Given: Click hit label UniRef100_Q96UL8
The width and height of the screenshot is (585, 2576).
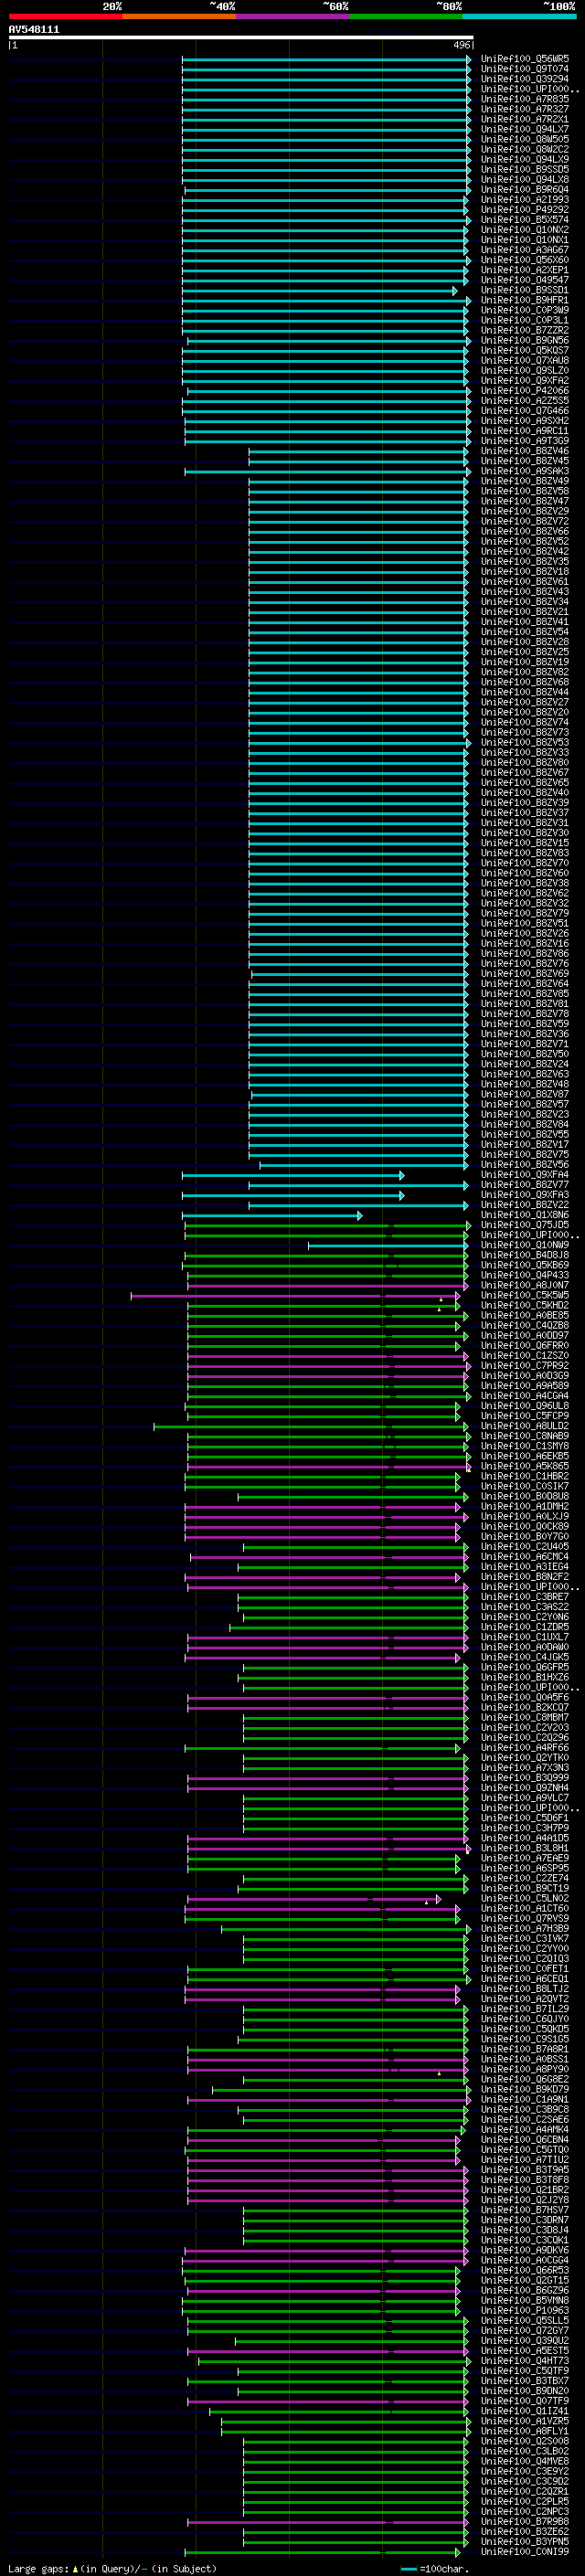Looking at the screenshot, I should pyautogui.click(x=525, y=1406).
